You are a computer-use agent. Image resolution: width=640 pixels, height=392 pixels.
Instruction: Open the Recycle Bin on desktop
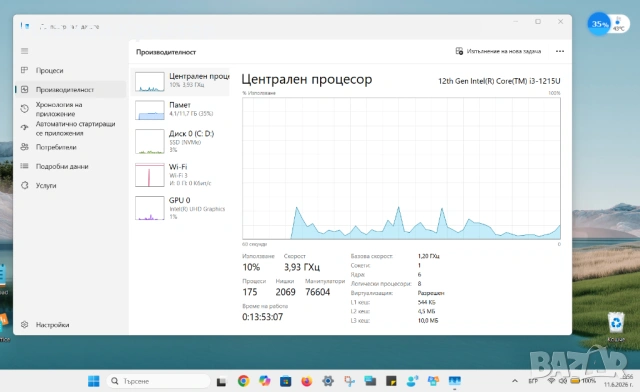click(616, 327)
